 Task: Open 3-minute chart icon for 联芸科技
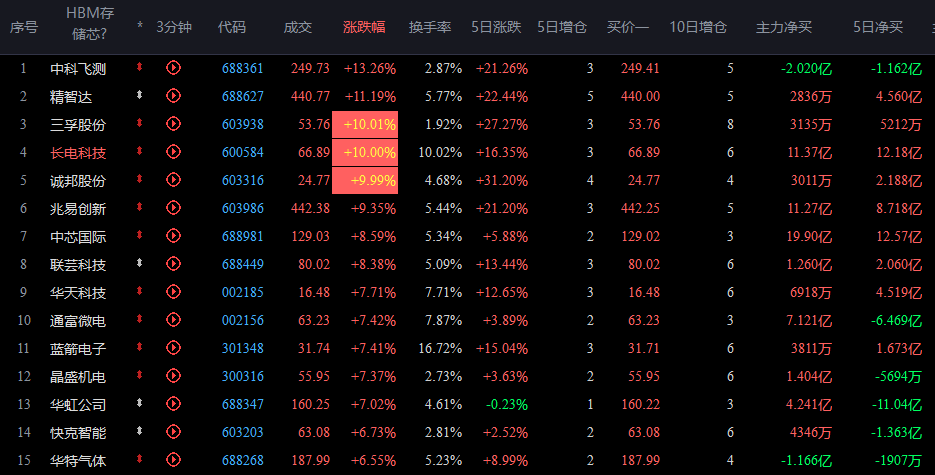[x=173, y=264]
